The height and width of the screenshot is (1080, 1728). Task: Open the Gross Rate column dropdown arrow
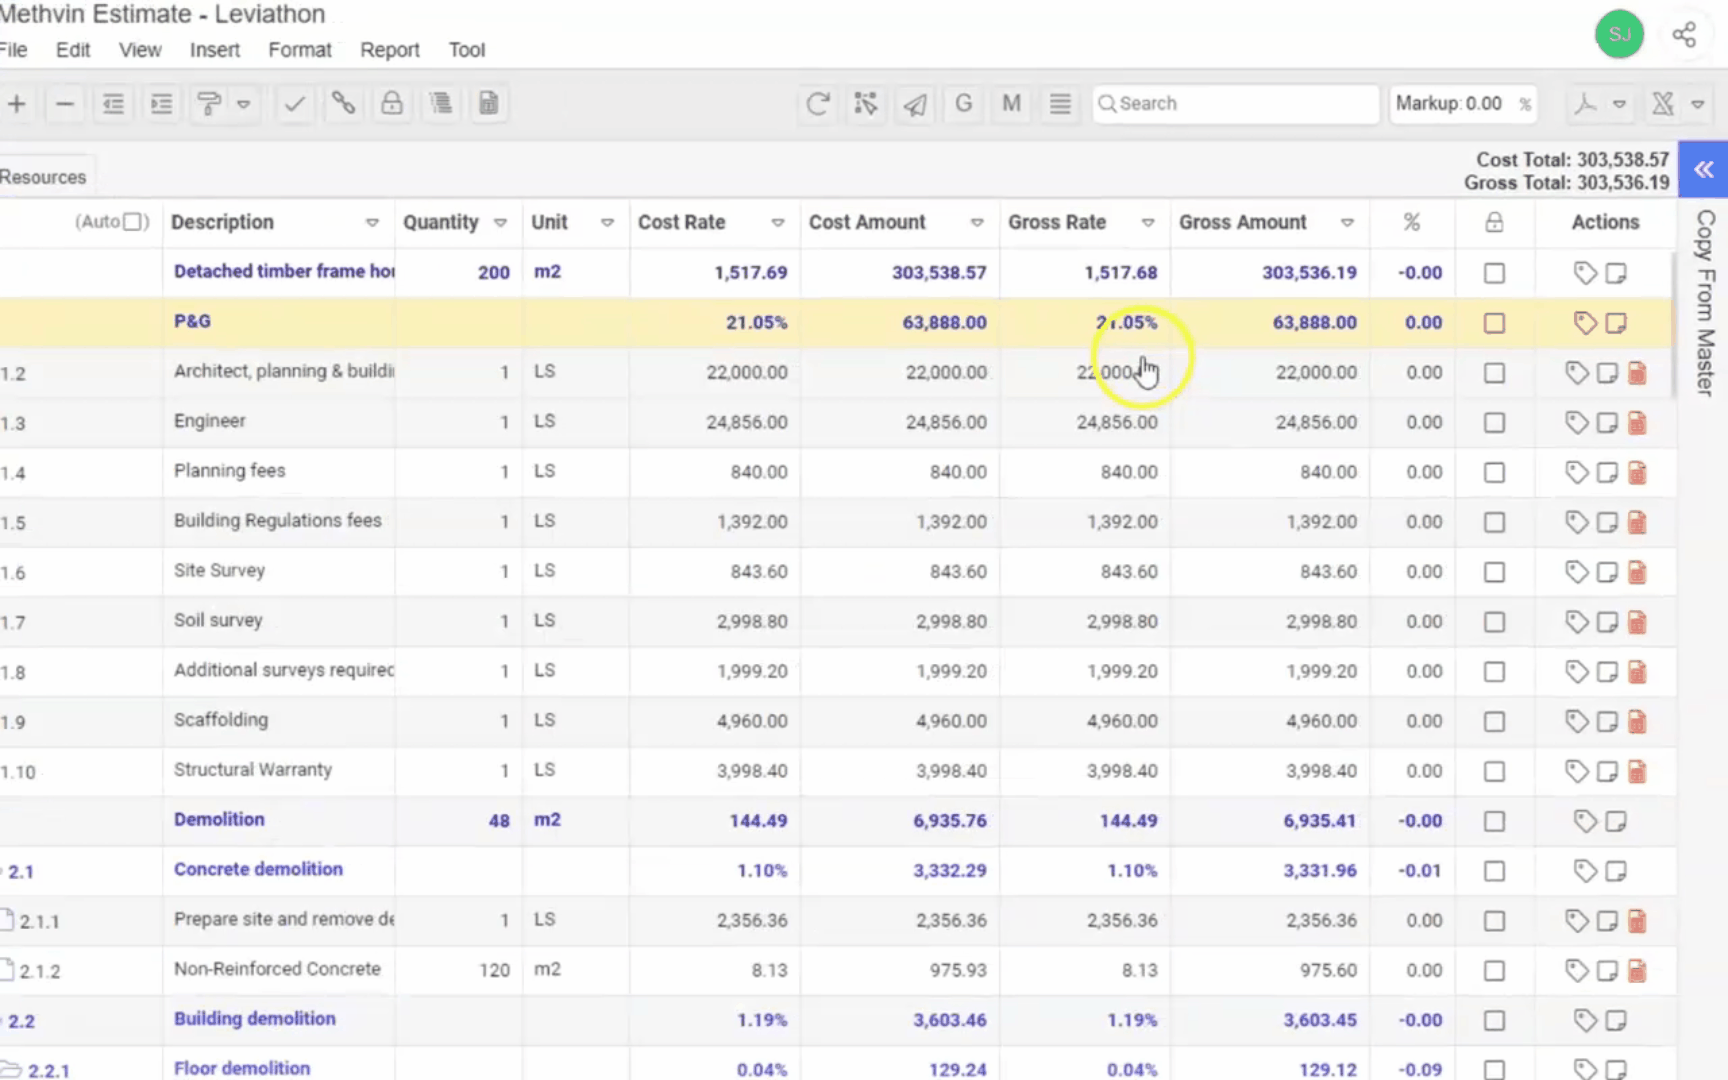click(1148, 223)
